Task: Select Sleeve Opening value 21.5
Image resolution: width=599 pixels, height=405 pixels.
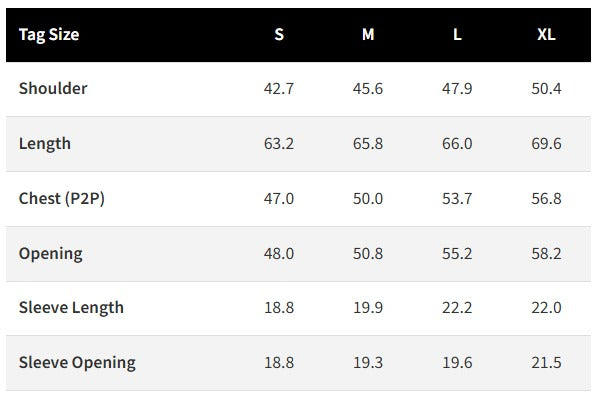Action: pos(546,363)
